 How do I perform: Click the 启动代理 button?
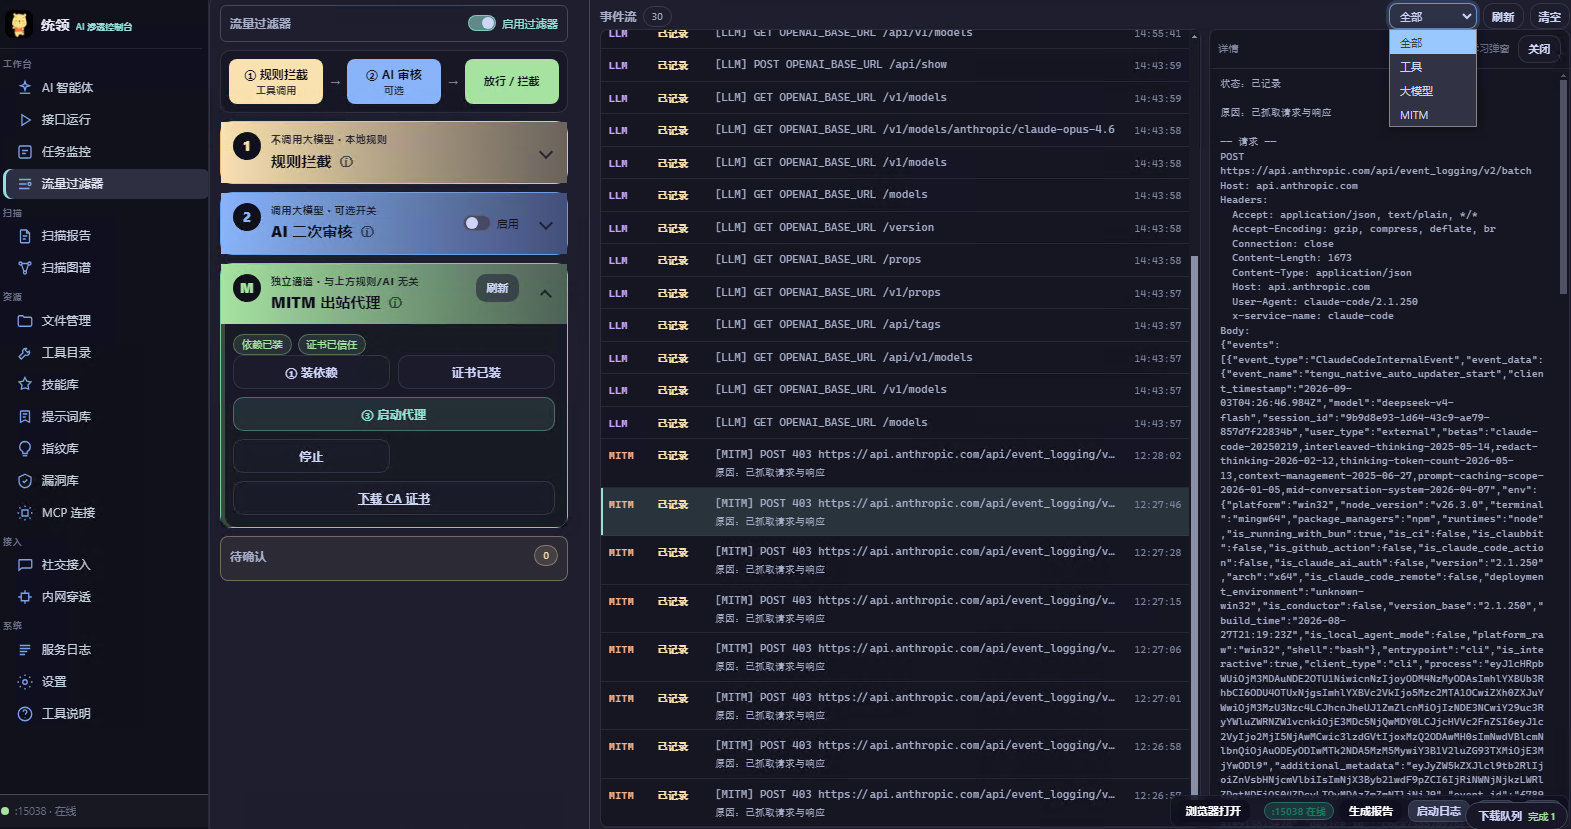[x=394, y=415]
